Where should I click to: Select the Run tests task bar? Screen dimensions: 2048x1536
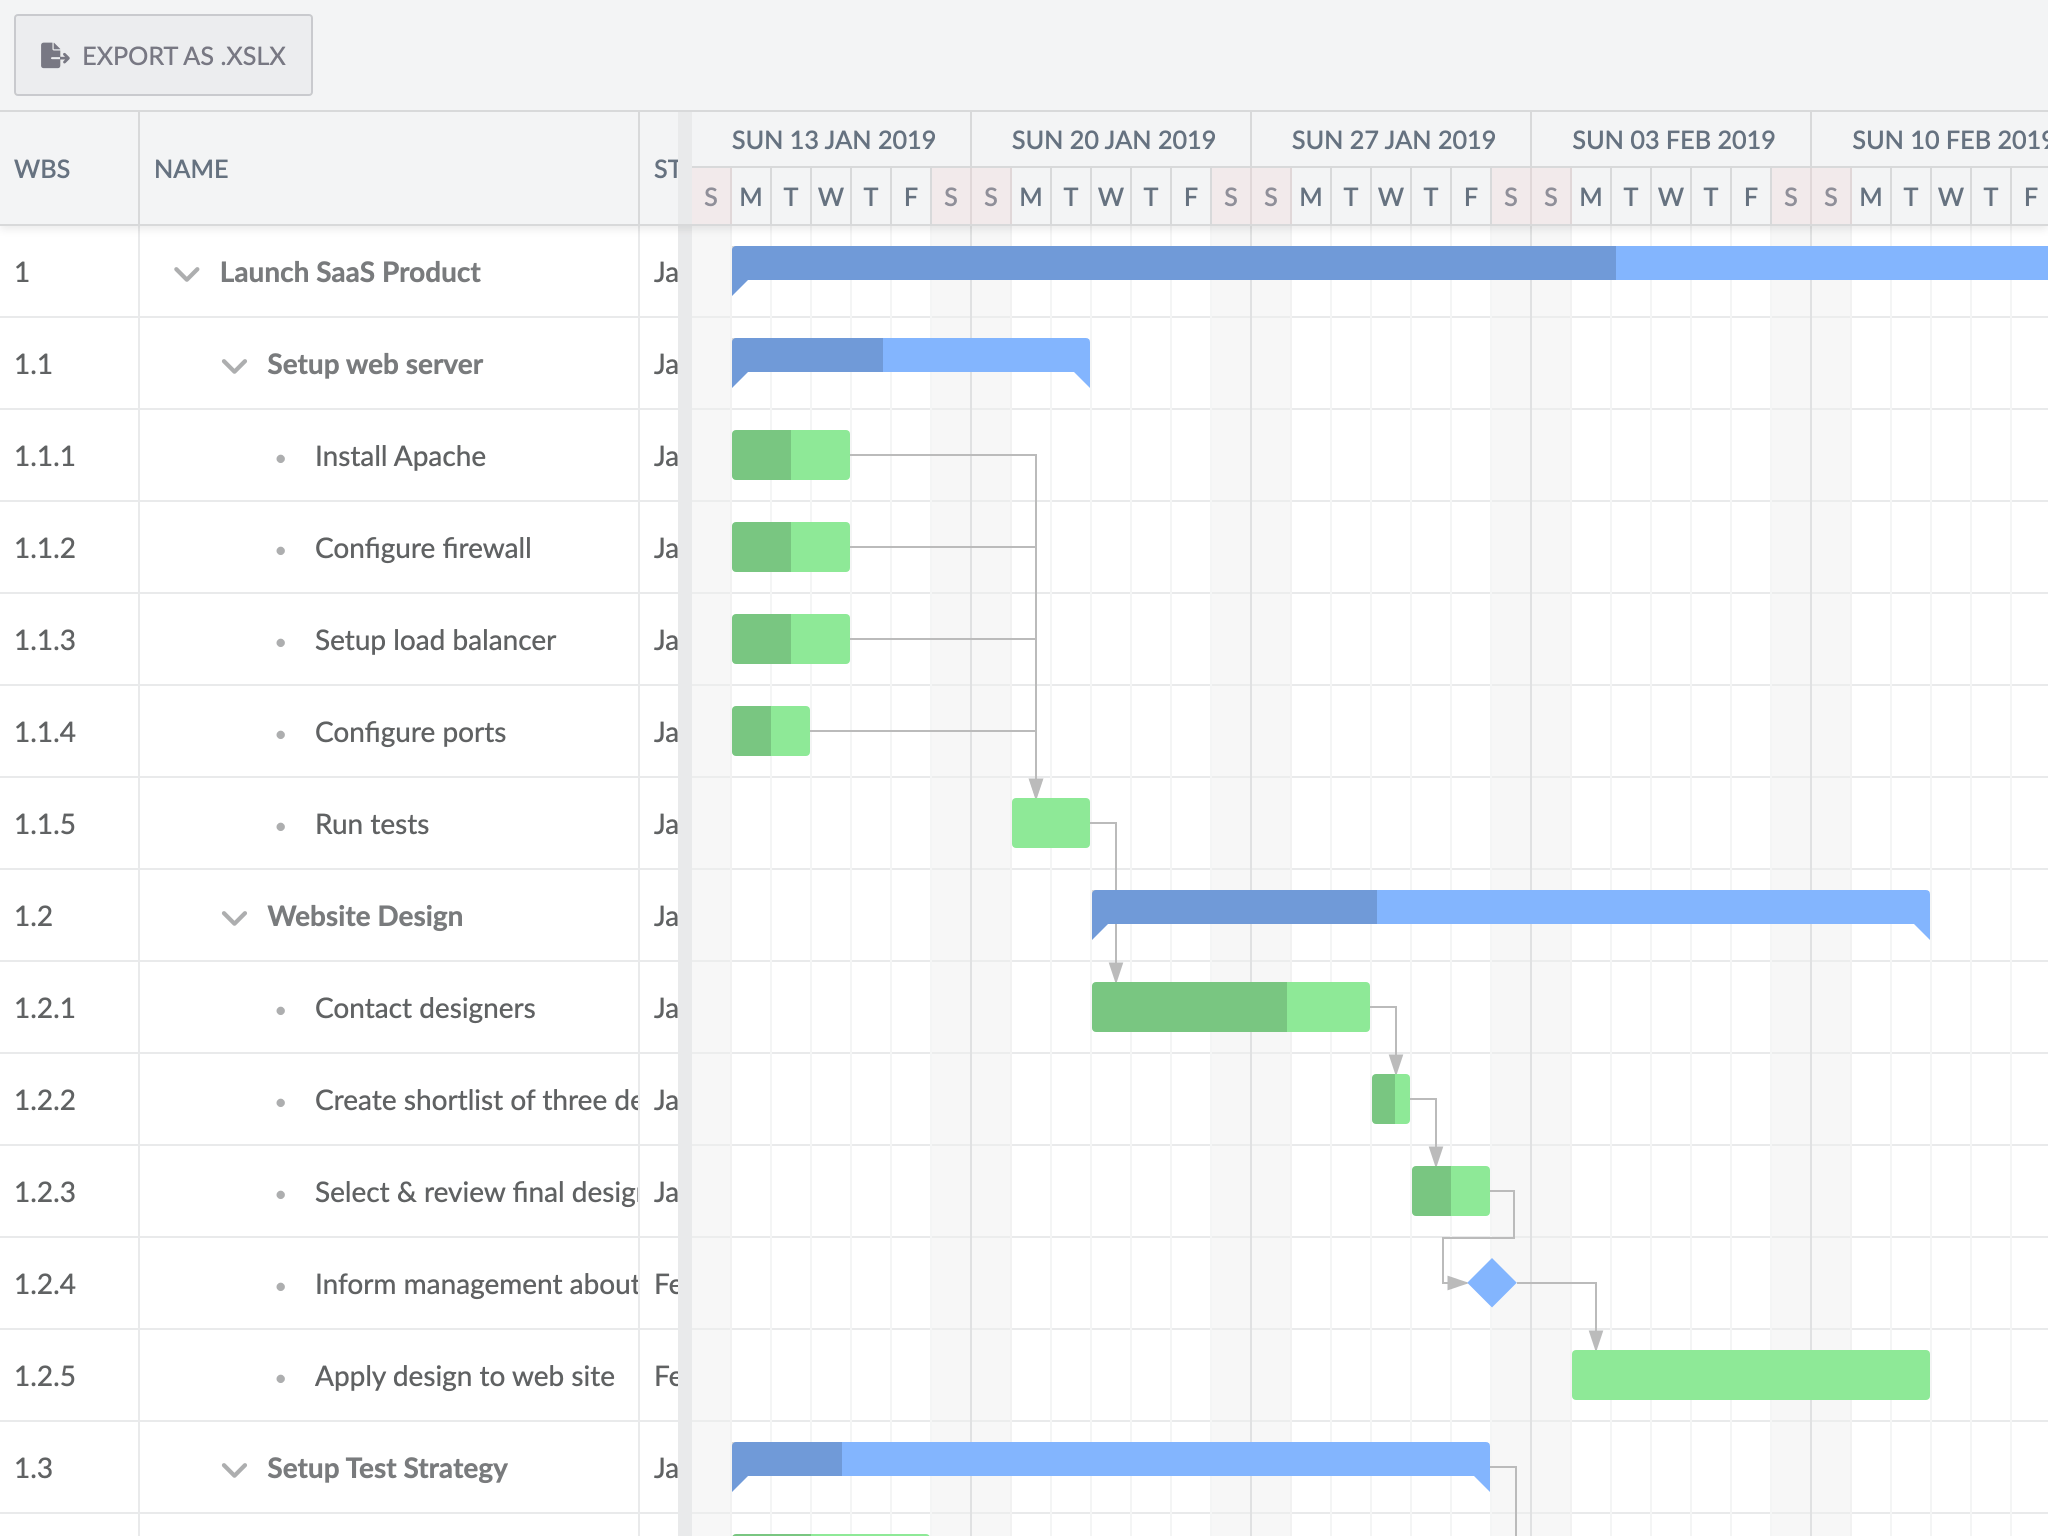(1050, 821)
